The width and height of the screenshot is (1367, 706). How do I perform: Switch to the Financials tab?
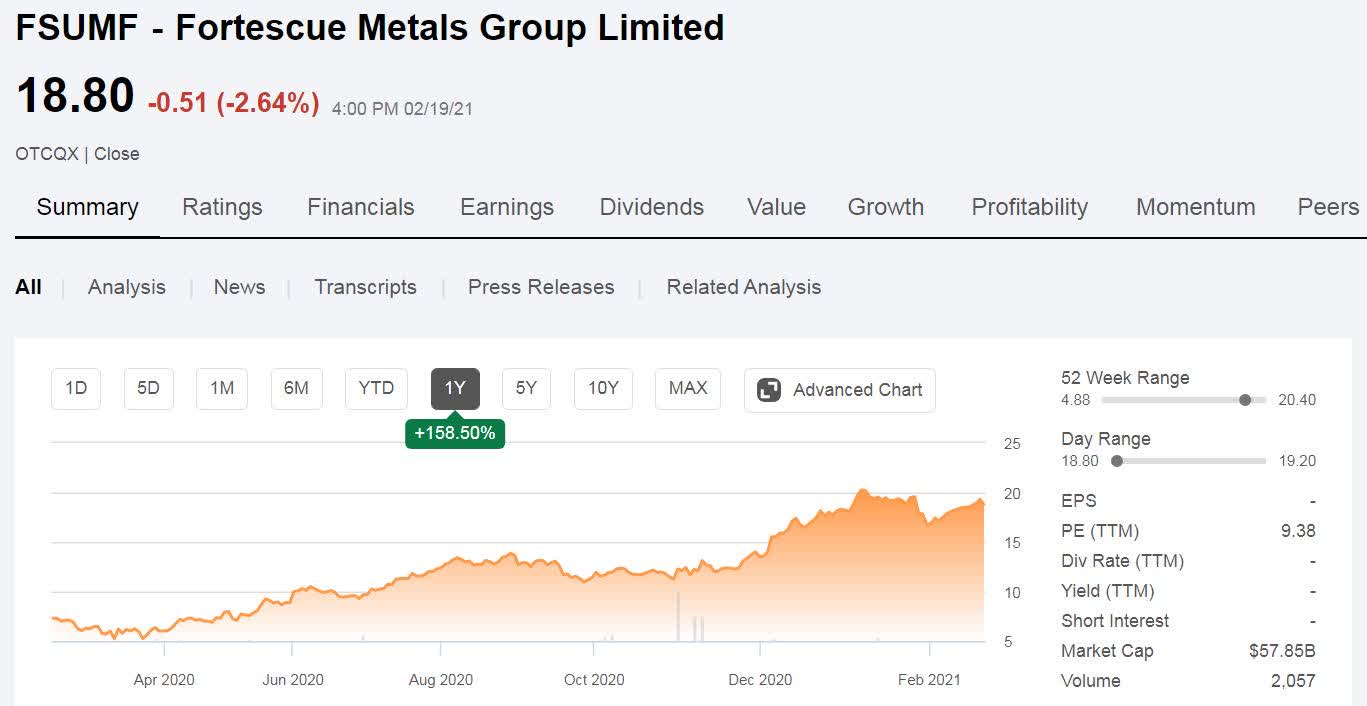[x=360, y=207]
